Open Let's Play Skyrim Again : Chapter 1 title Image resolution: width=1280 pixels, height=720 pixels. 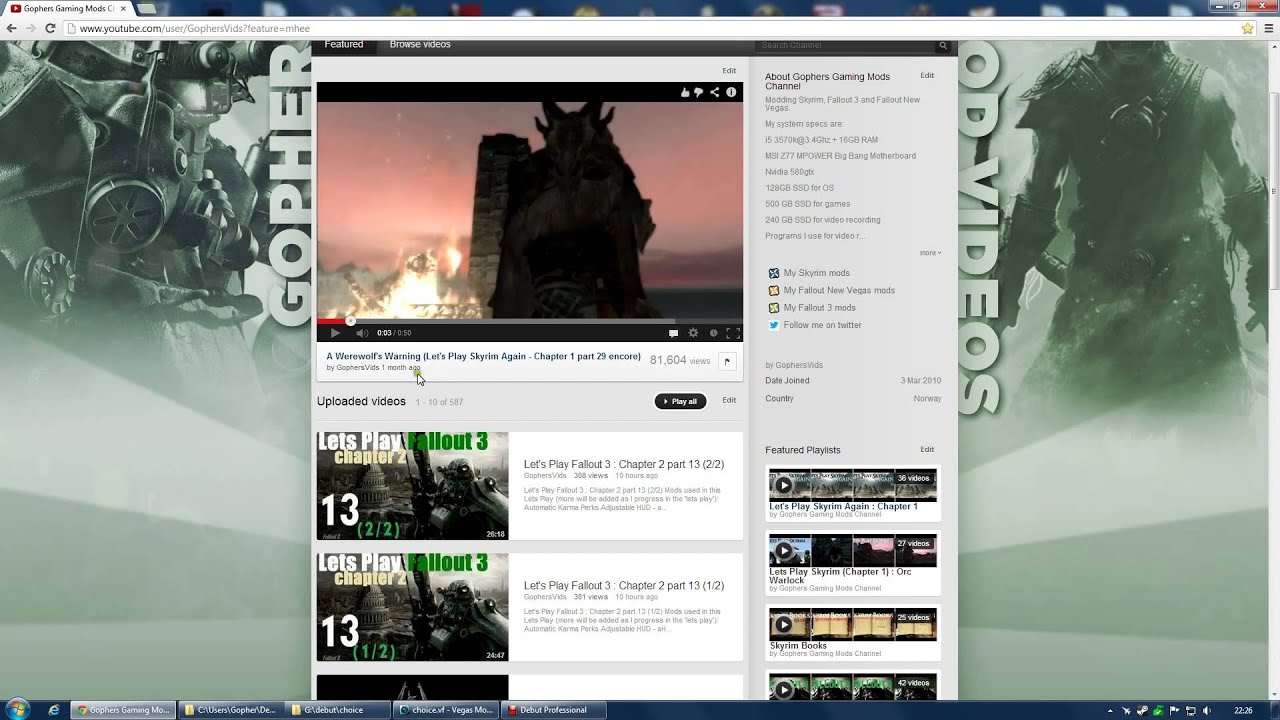(x=843, y=506)
